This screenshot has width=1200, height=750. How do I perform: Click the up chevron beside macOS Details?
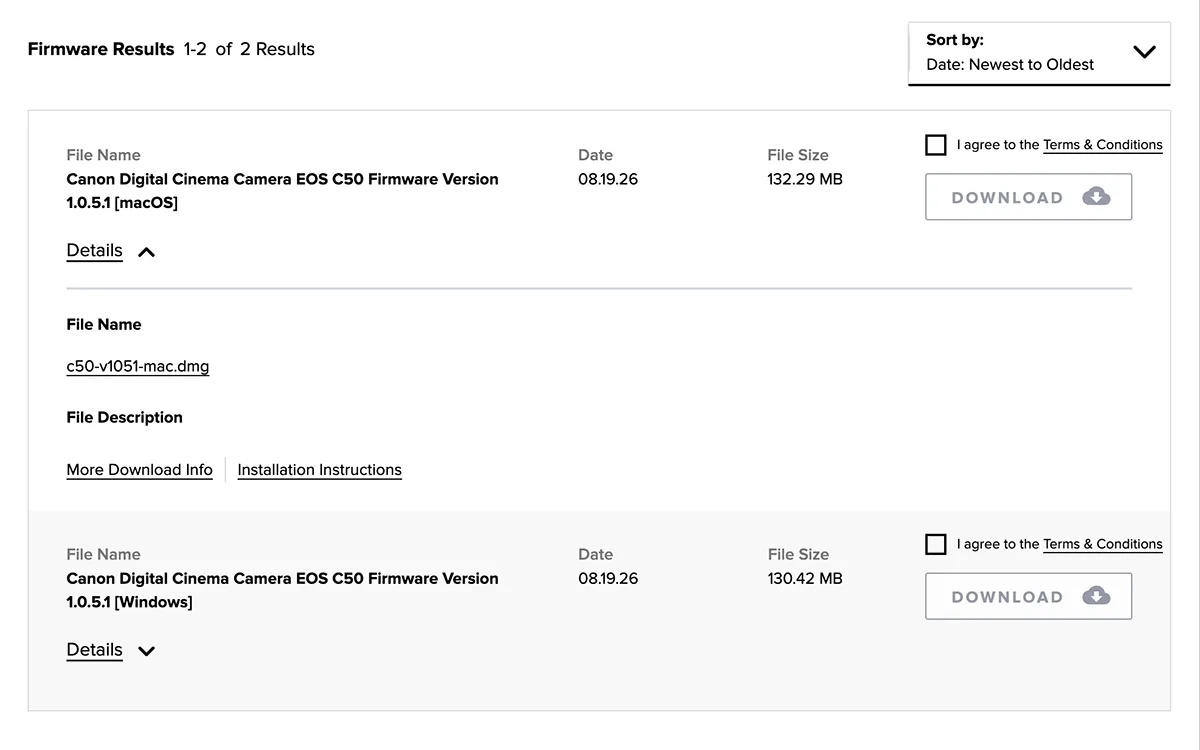(x=146, y=252)
